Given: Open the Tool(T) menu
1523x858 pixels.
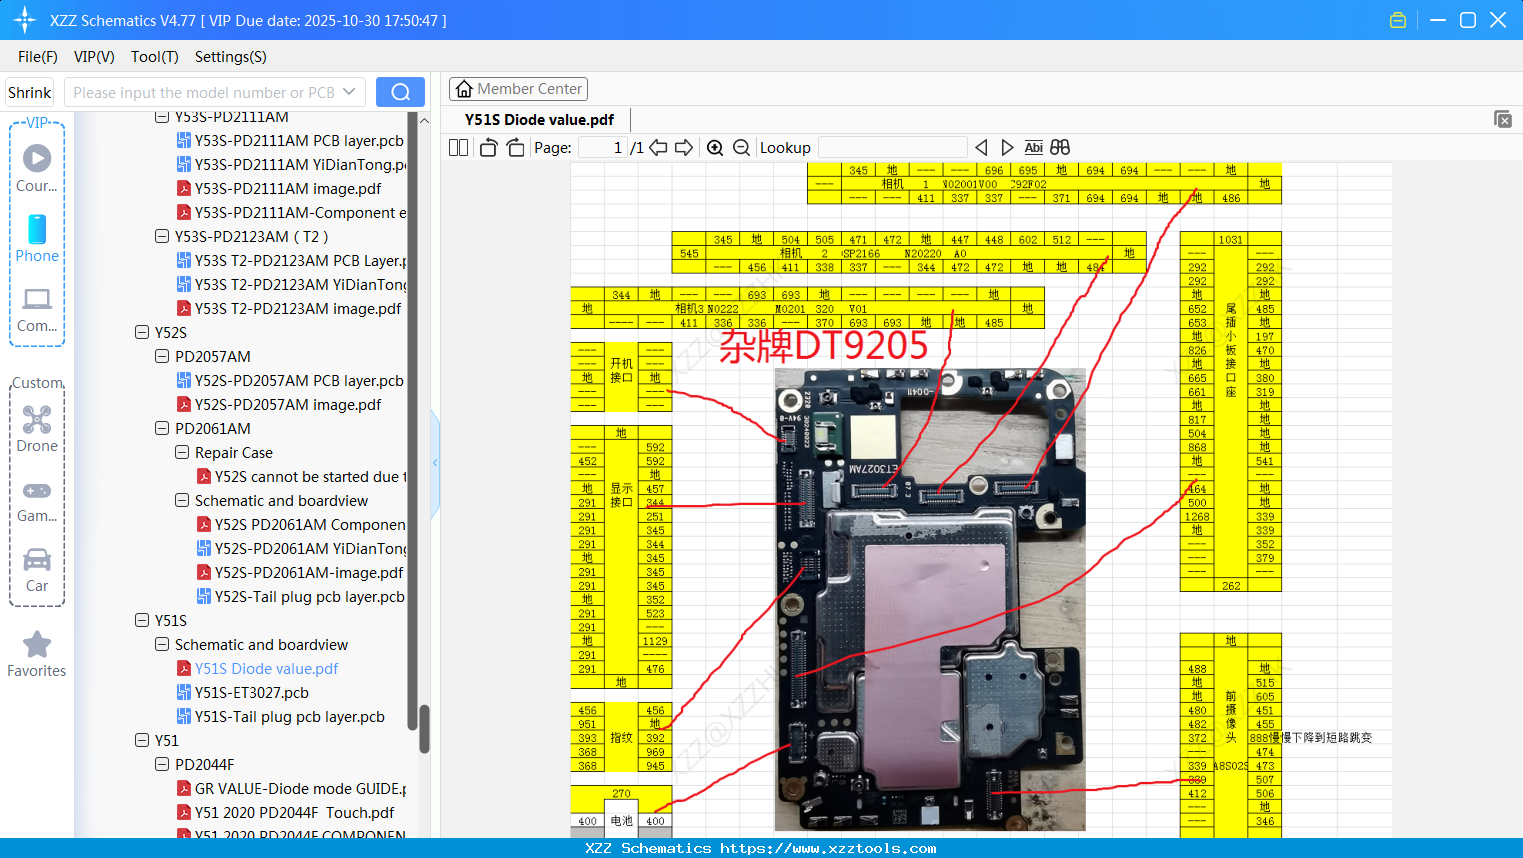Looking at the screenshot, I should point(154,57).
